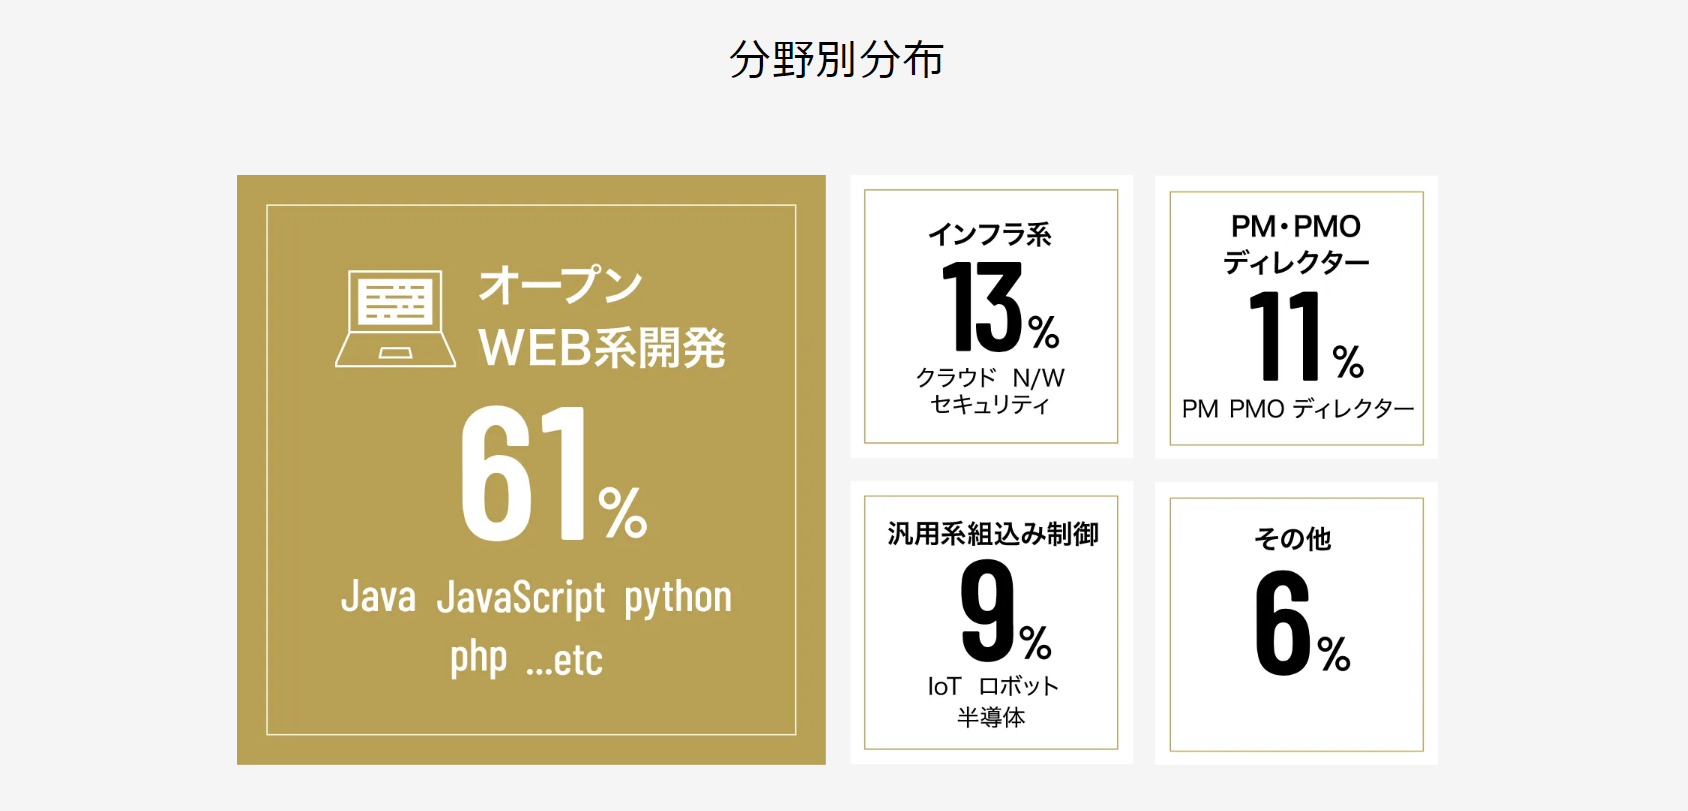Click the 半導体 text
The image size is (1688, 811).
(991, 717)
